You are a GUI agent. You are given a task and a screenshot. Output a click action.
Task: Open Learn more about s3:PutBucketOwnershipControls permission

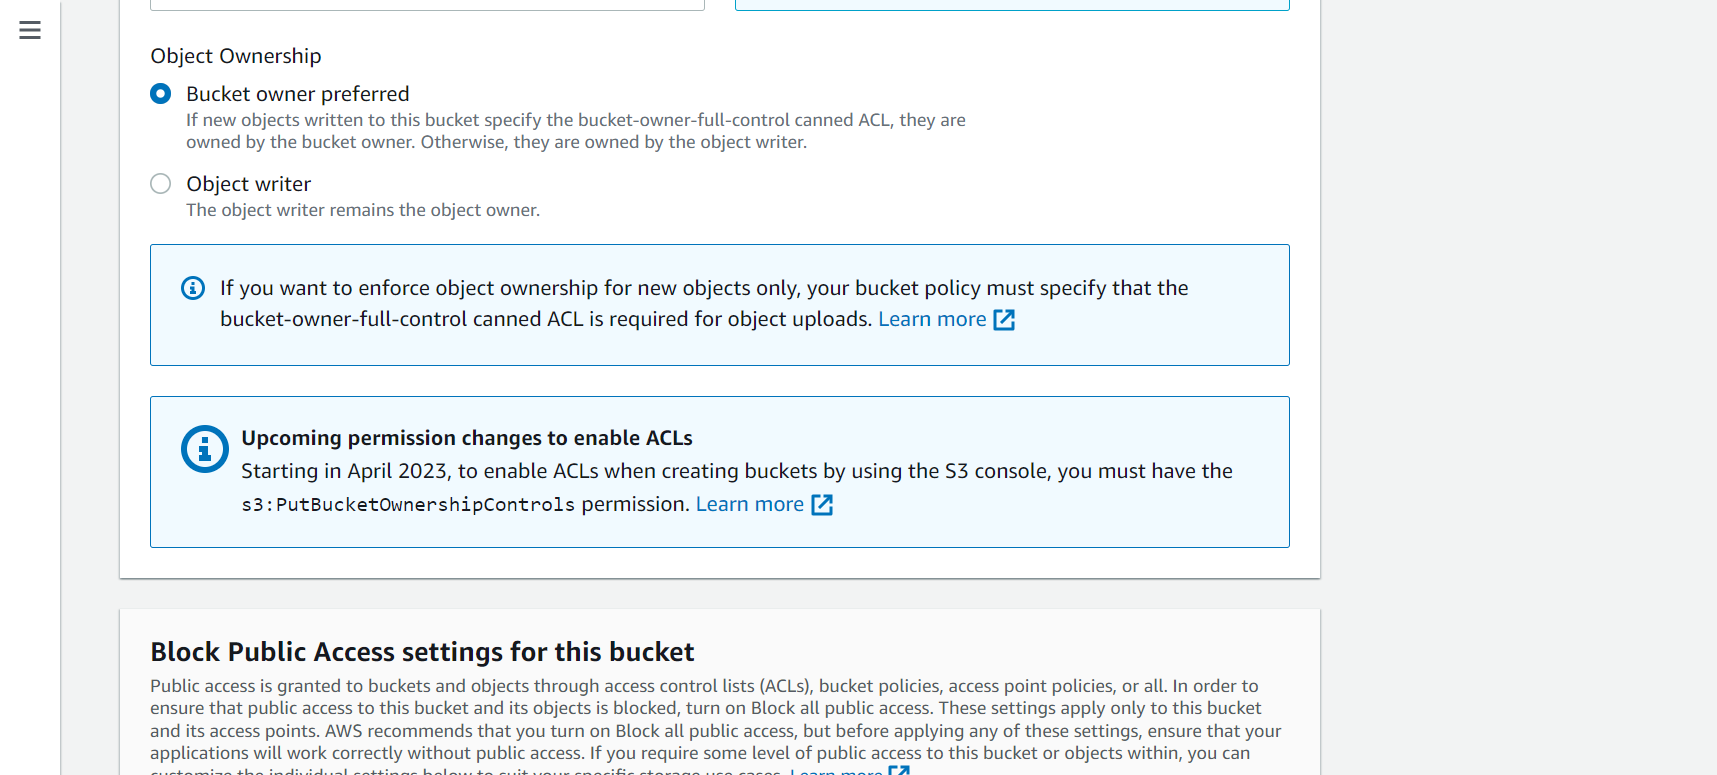pyautogui.click(x=750, y=504)
